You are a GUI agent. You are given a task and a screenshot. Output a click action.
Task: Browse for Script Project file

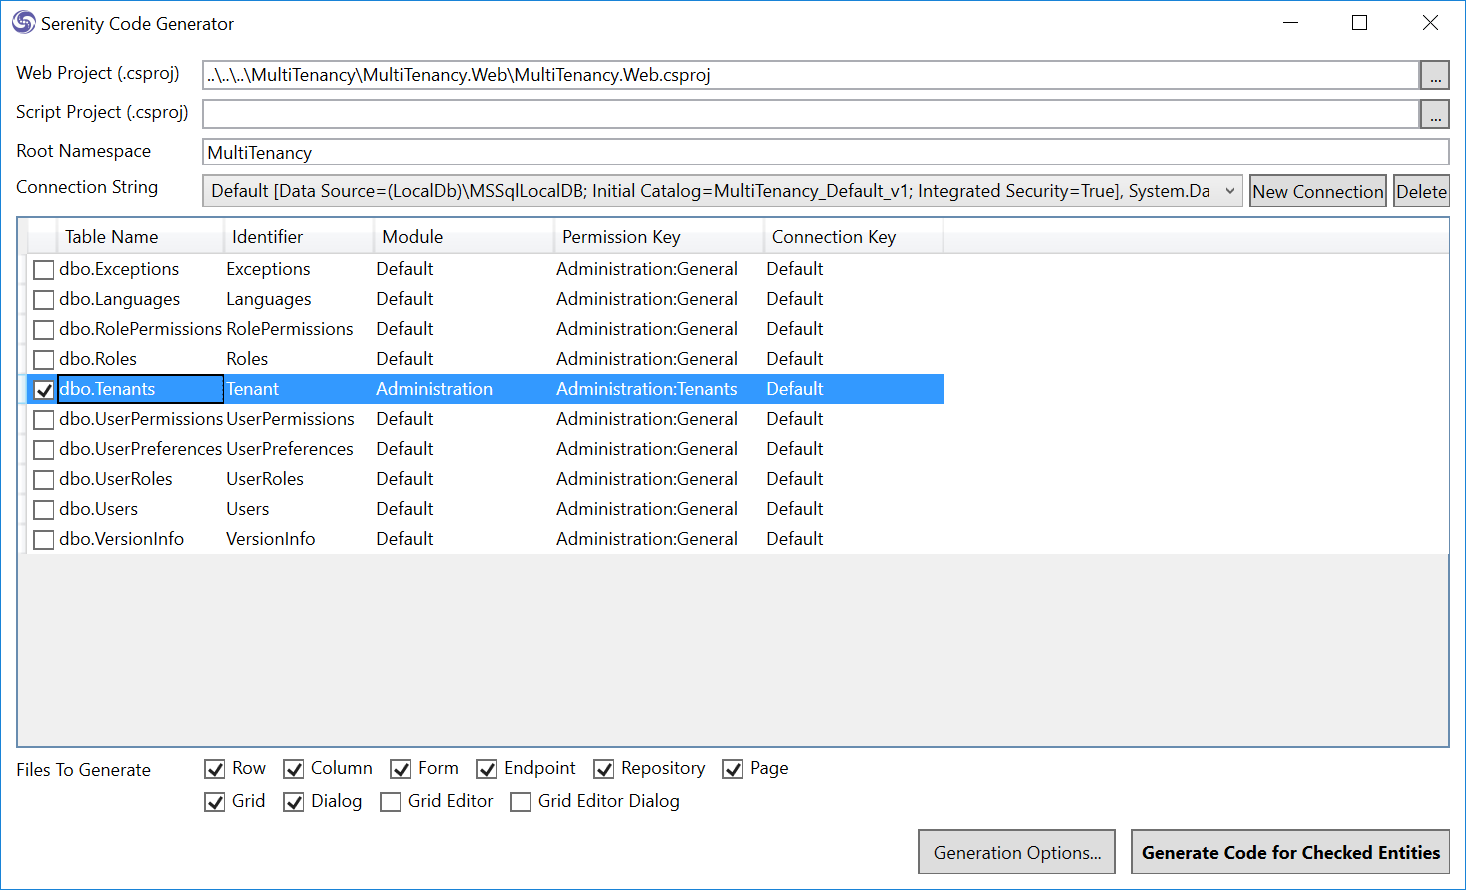coord(1434,114)
